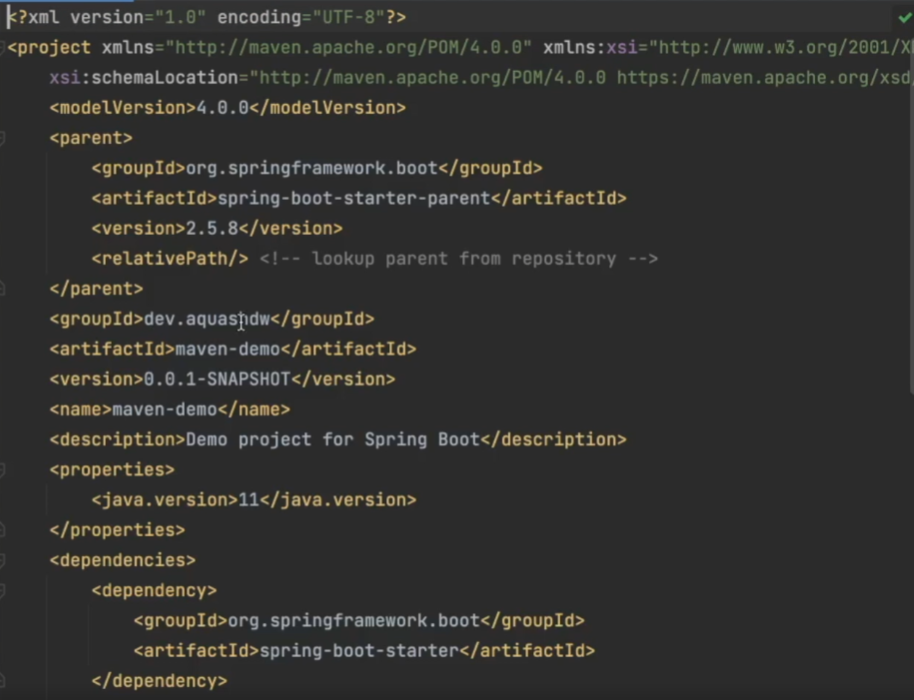Click the green inspection checkmark icon
The height and width of the screenshot is (700, 914).
[905, 17]
